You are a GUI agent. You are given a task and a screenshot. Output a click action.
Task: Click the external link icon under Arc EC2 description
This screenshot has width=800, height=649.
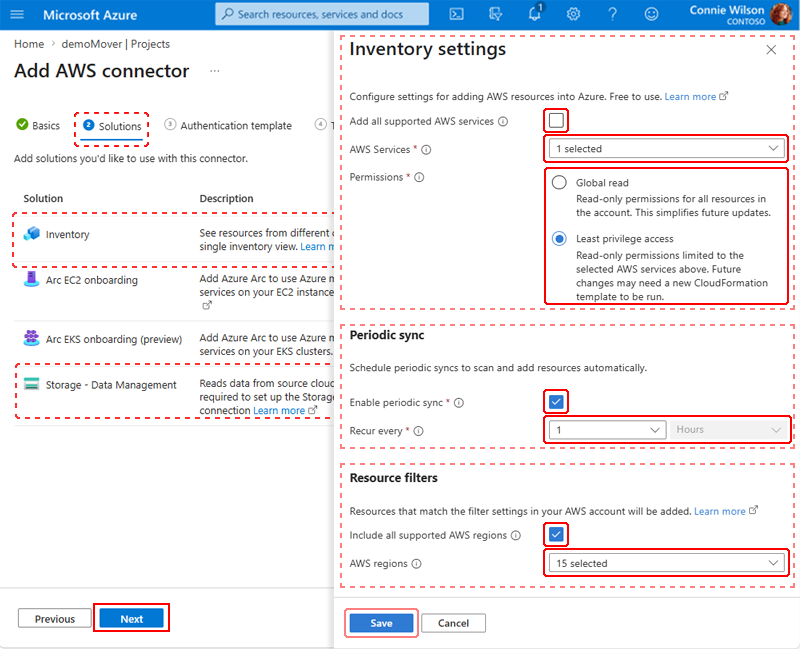pos(207,305)
